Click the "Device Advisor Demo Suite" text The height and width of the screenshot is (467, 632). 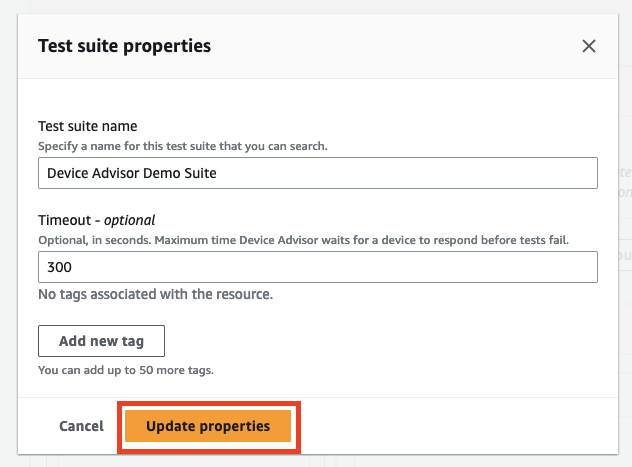[x=131, y=173]
